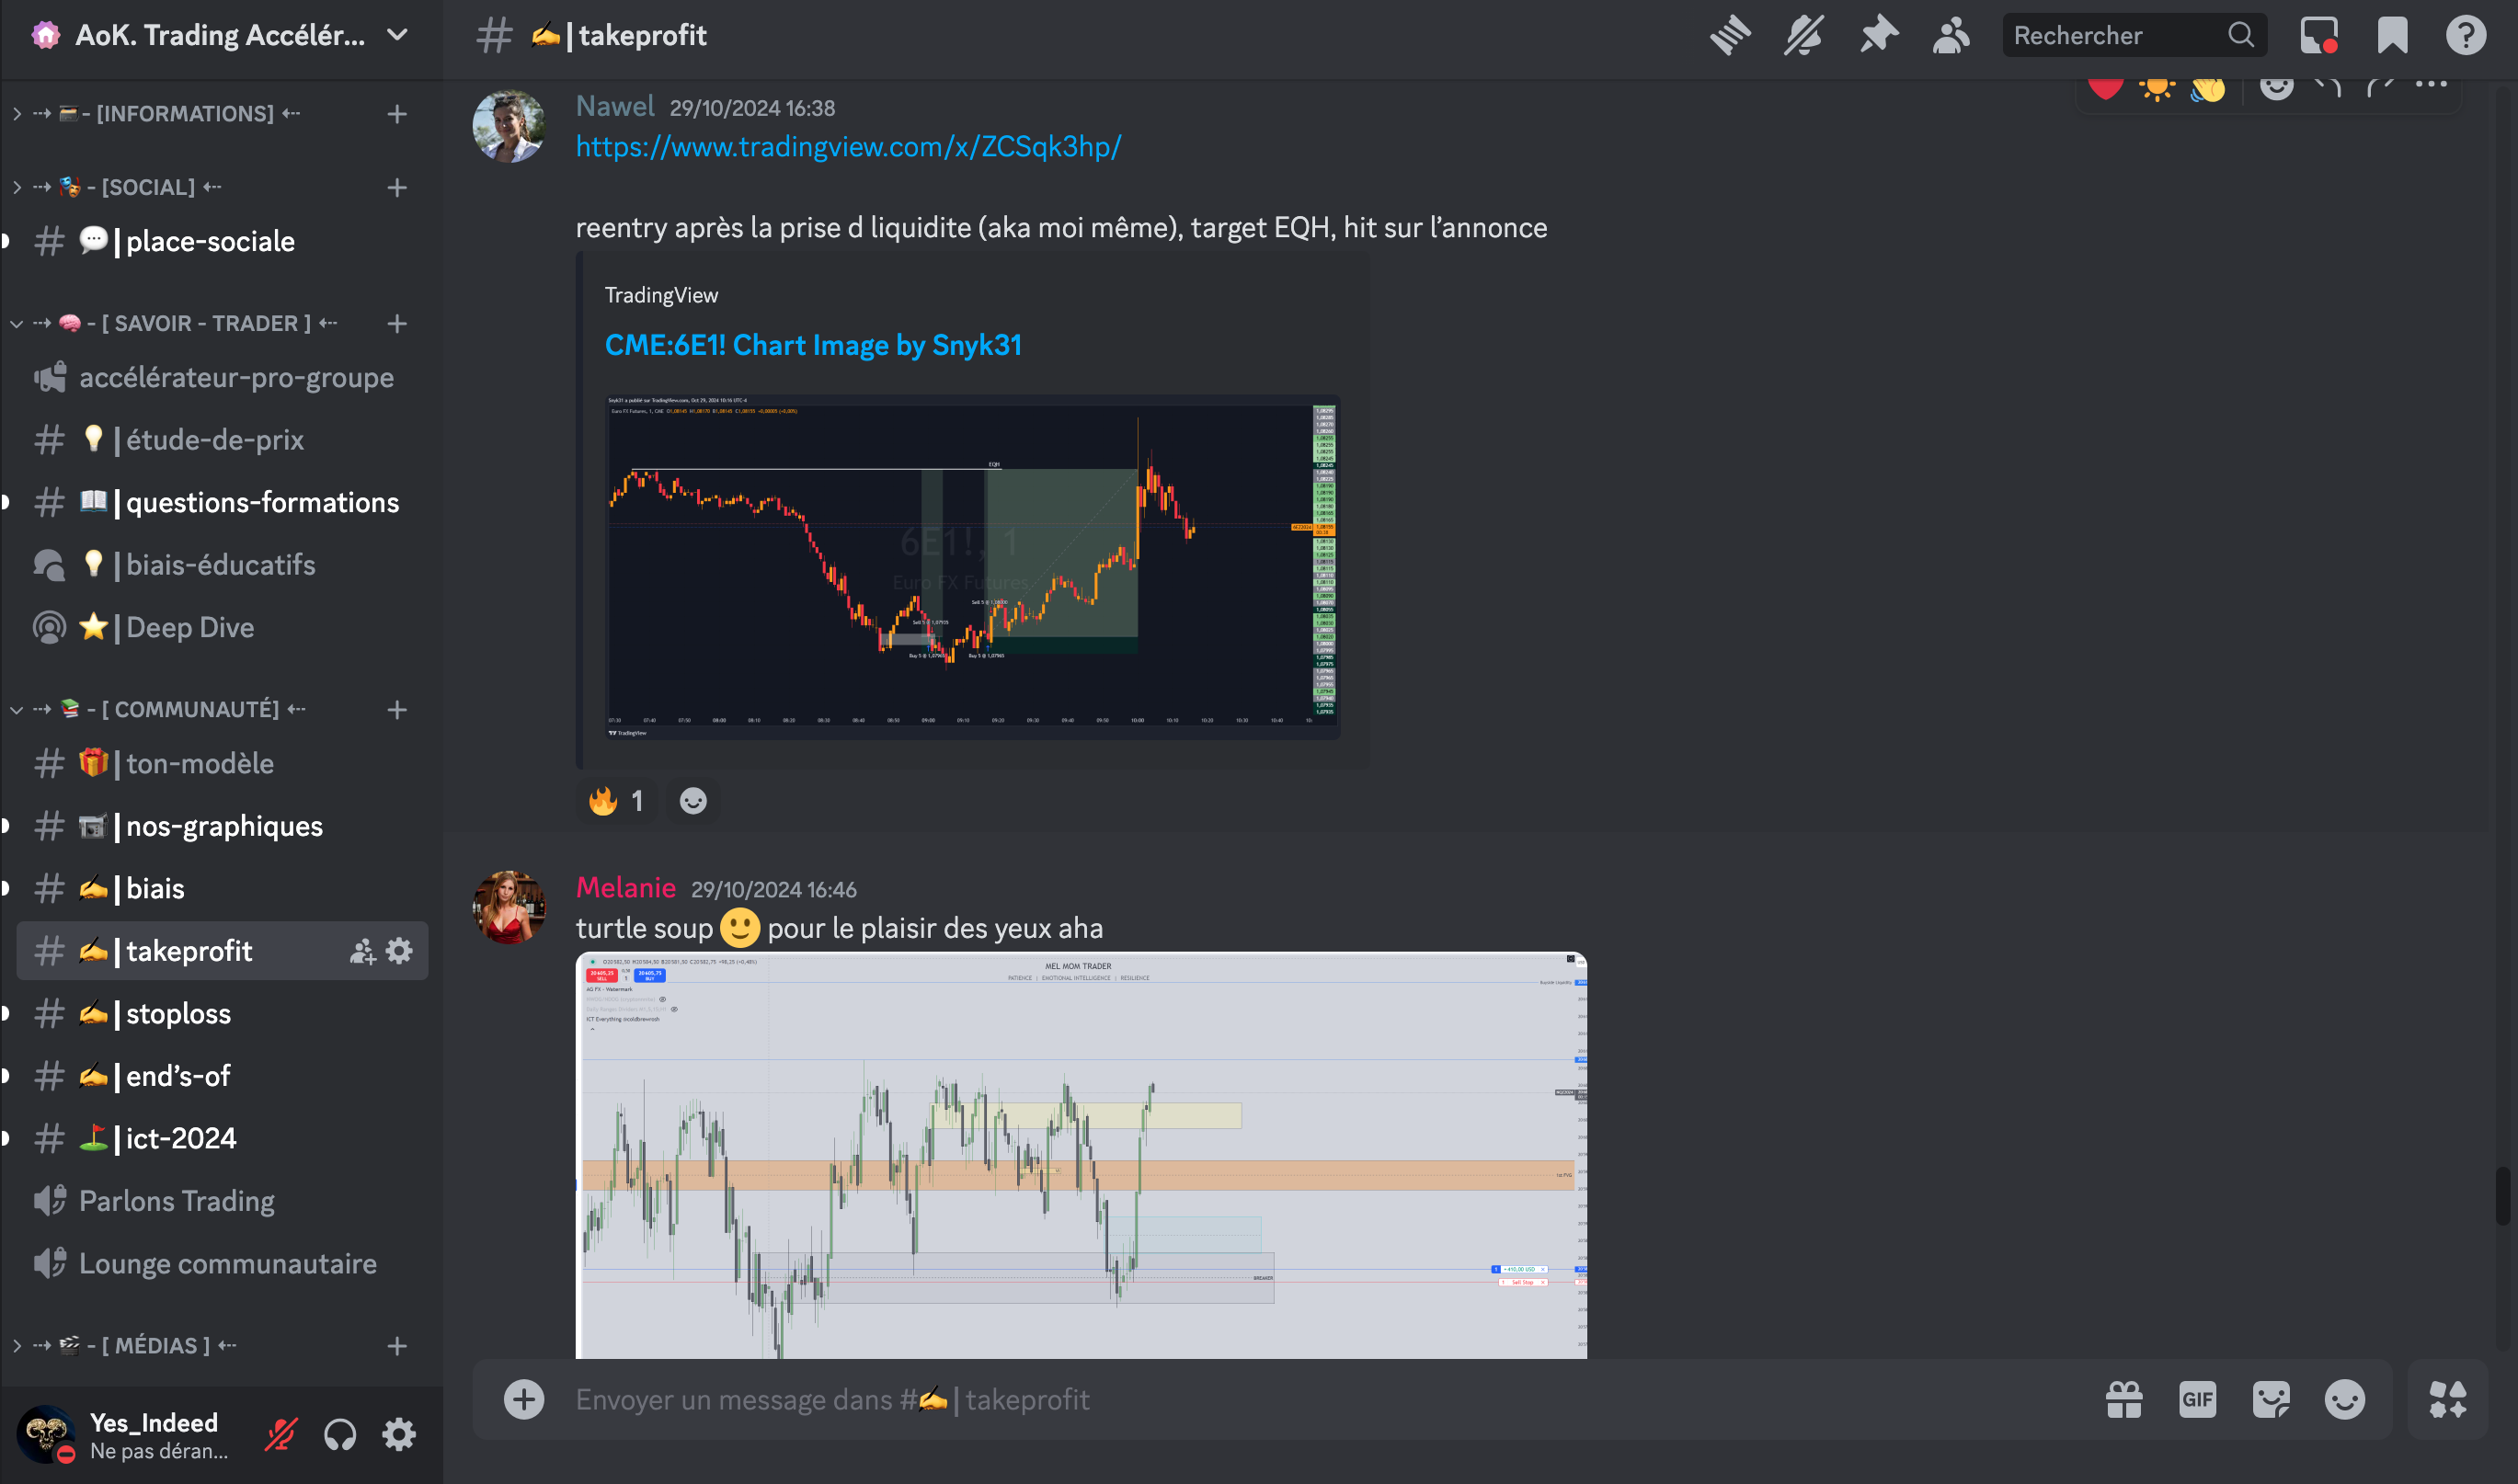Click the help question mark icon
2518x1484 pixels.
click(2465, 35)
